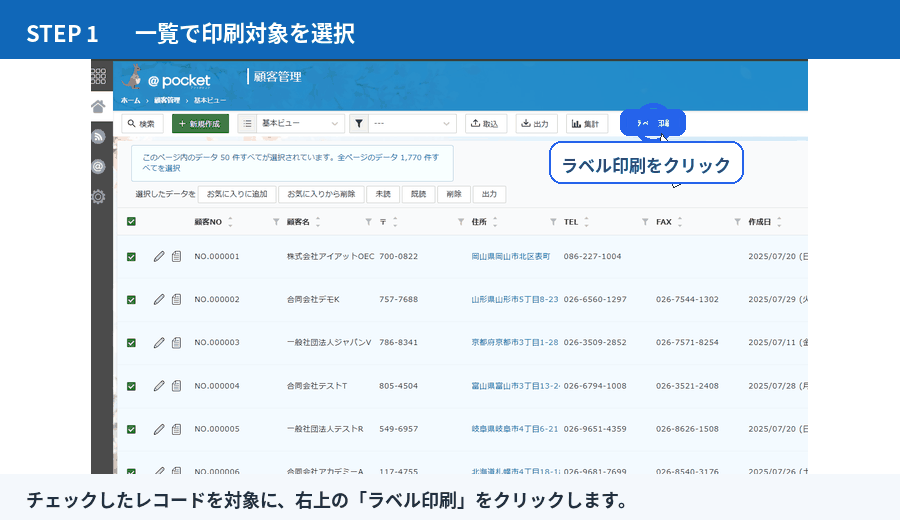The height and width of the screenshot is (520, 900).
Task: Open the app grid menu icon
Action: (98, 76)
